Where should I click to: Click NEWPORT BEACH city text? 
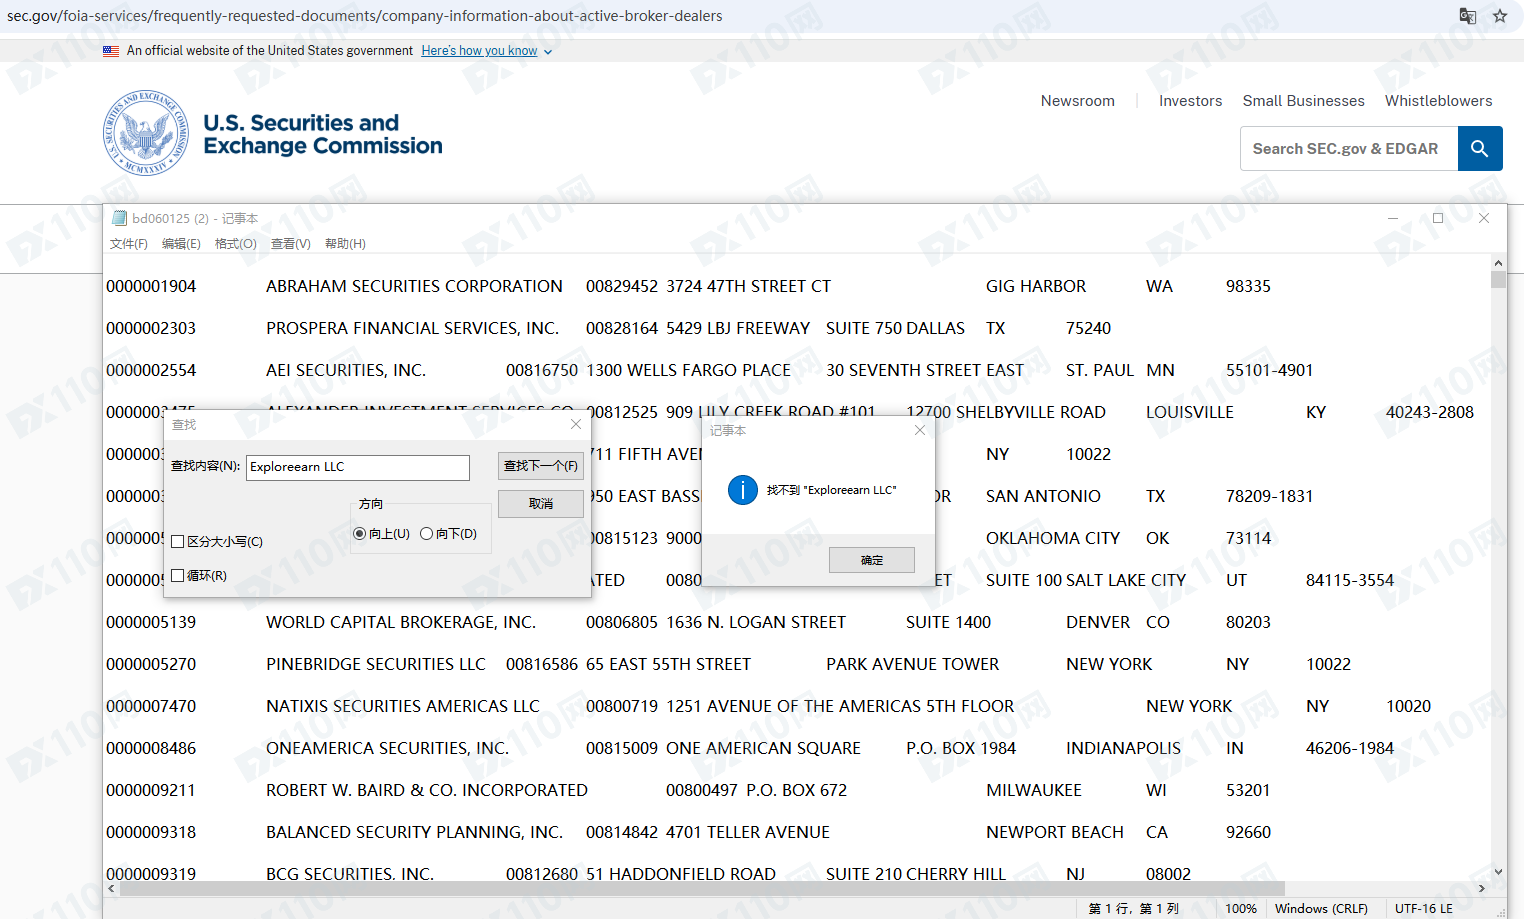(1055, 832)
